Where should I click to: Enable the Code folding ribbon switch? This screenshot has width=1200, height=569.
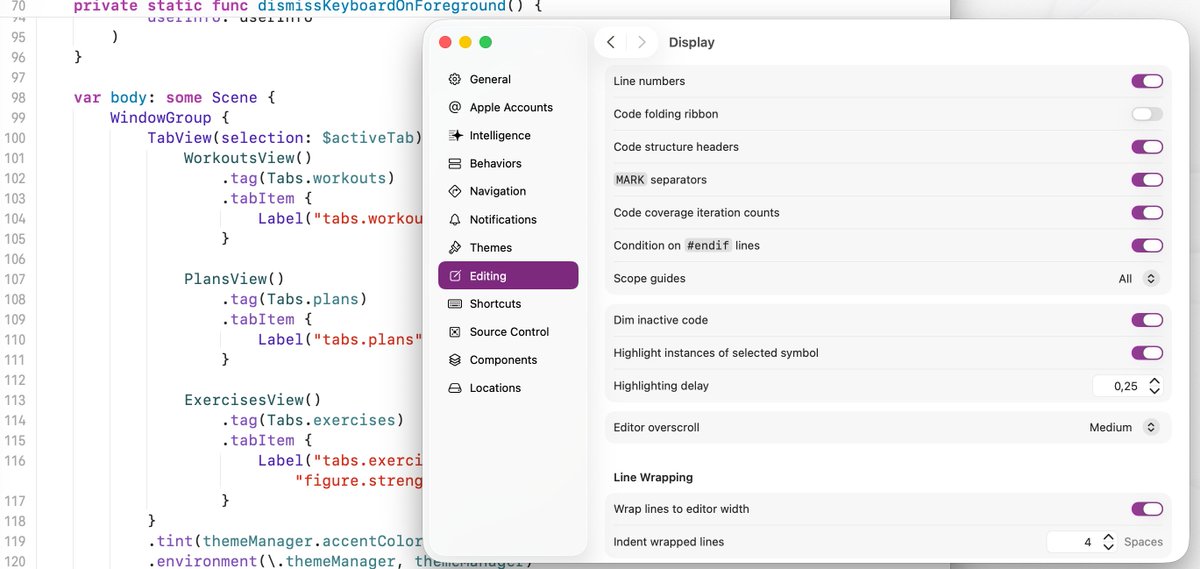(x=1147, y=114)
